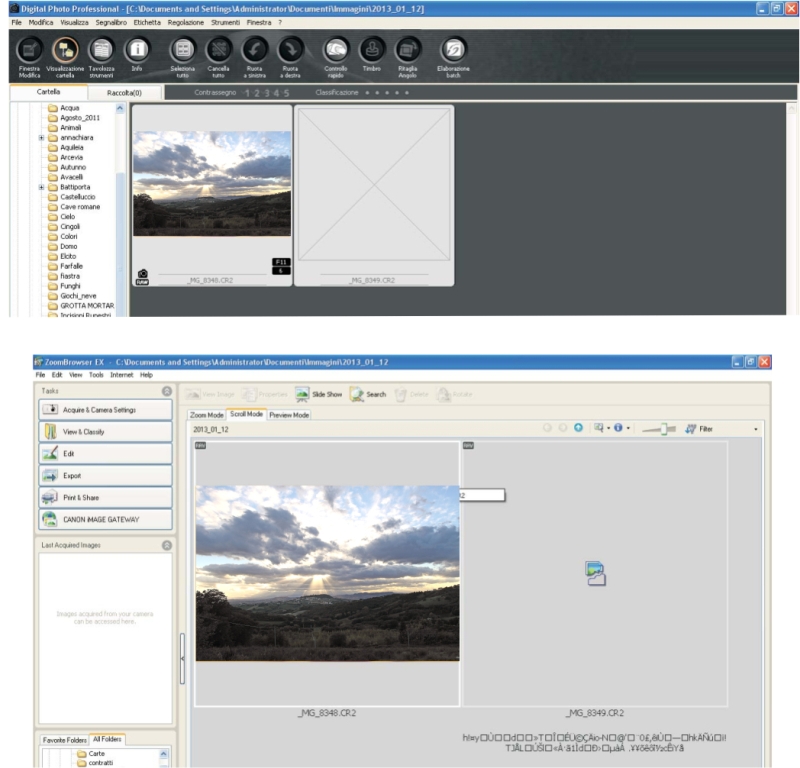This screenshot has width=800, height=768.
Task: Select the Agosto_2011 folder
Action: pyautogui.click(x=80, y=118)
